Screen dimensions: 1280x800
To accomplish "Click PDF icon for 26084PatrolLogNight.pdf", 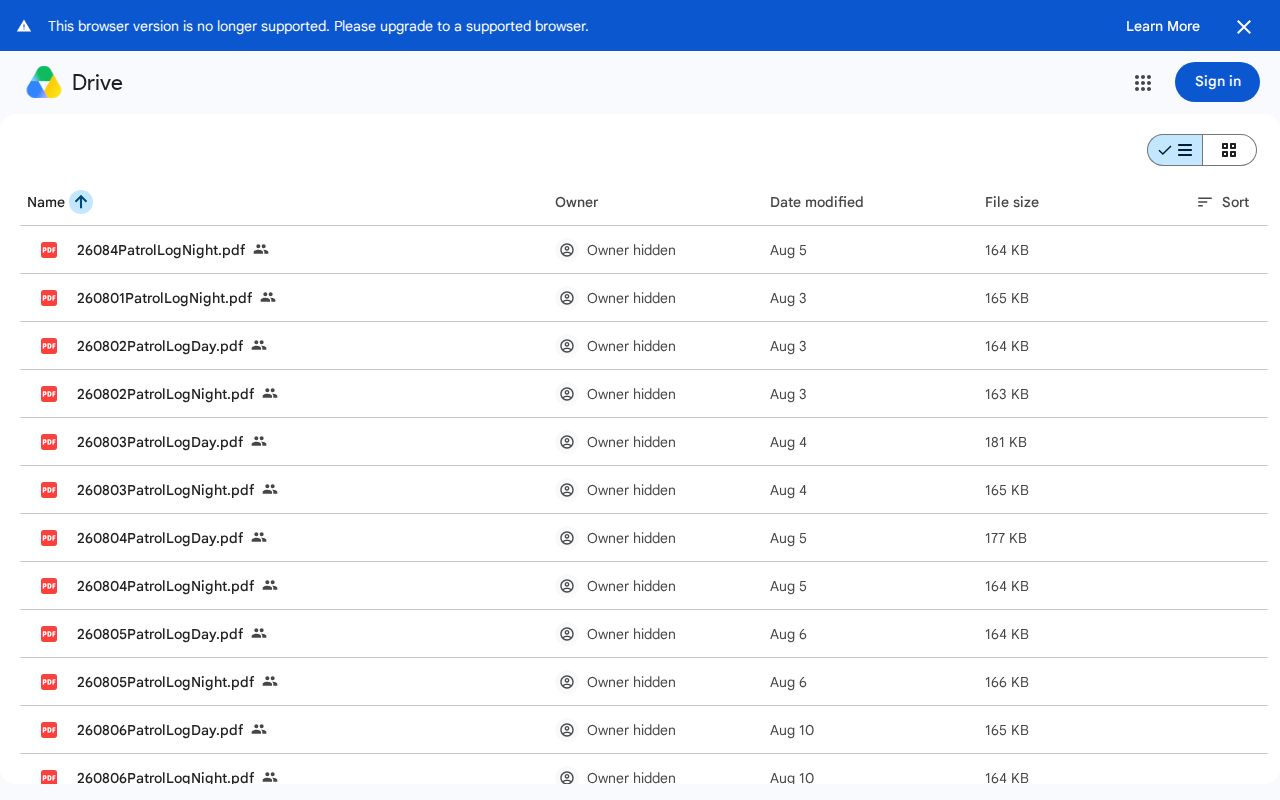I will point(49,250).
